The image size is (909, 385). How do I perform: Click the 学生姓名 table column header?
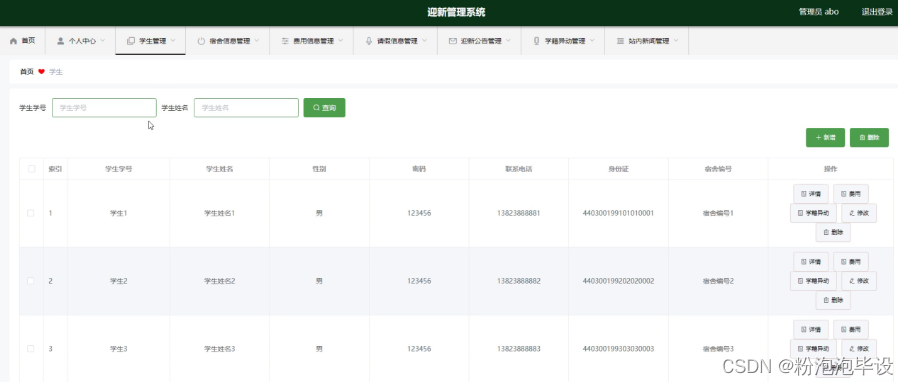point(219,169)
